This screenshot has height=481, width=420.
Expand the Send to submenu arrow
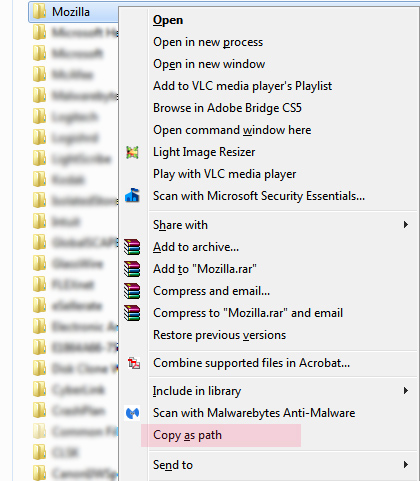[406, 465]
